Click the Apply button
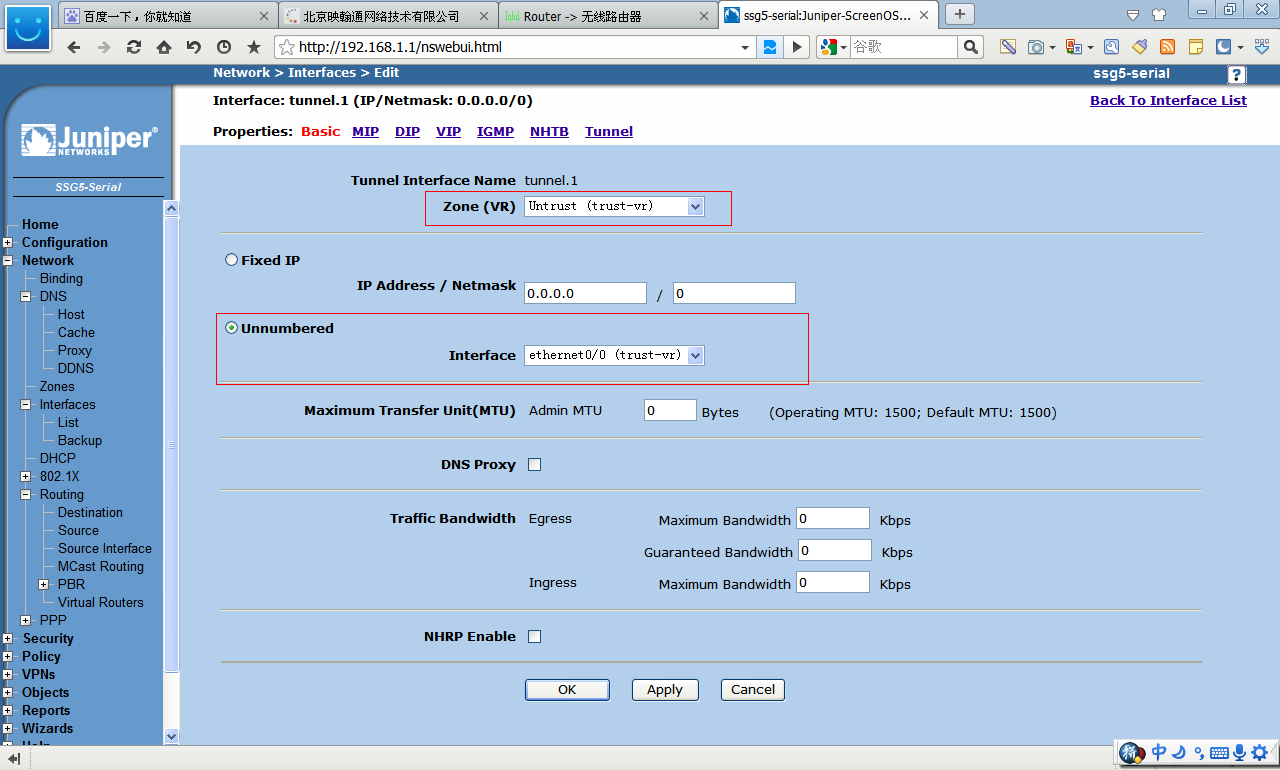Screen dimensions: 1280x770 [x=664, y=690]
